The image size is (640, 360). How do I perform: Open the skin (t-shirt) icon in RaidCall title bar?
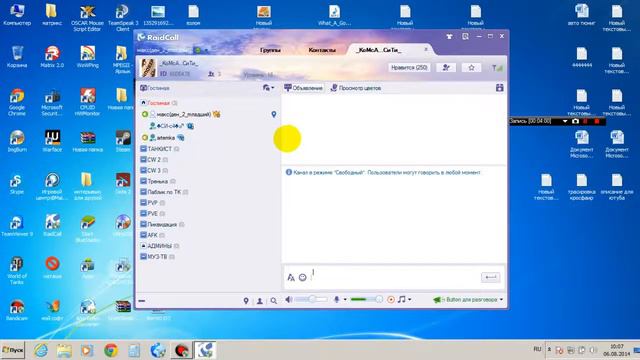[449, 37]
